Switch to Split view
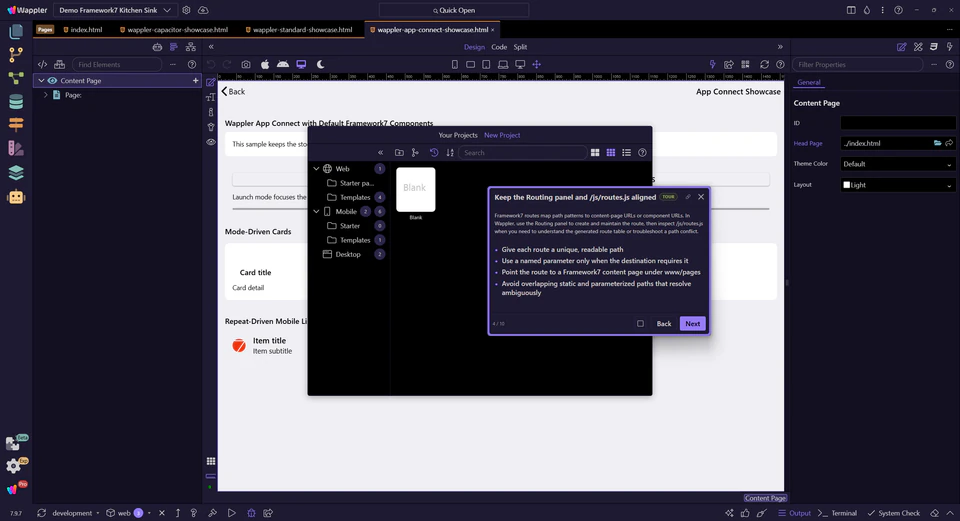This screenshot has height=521, width=960. point(520,47)
